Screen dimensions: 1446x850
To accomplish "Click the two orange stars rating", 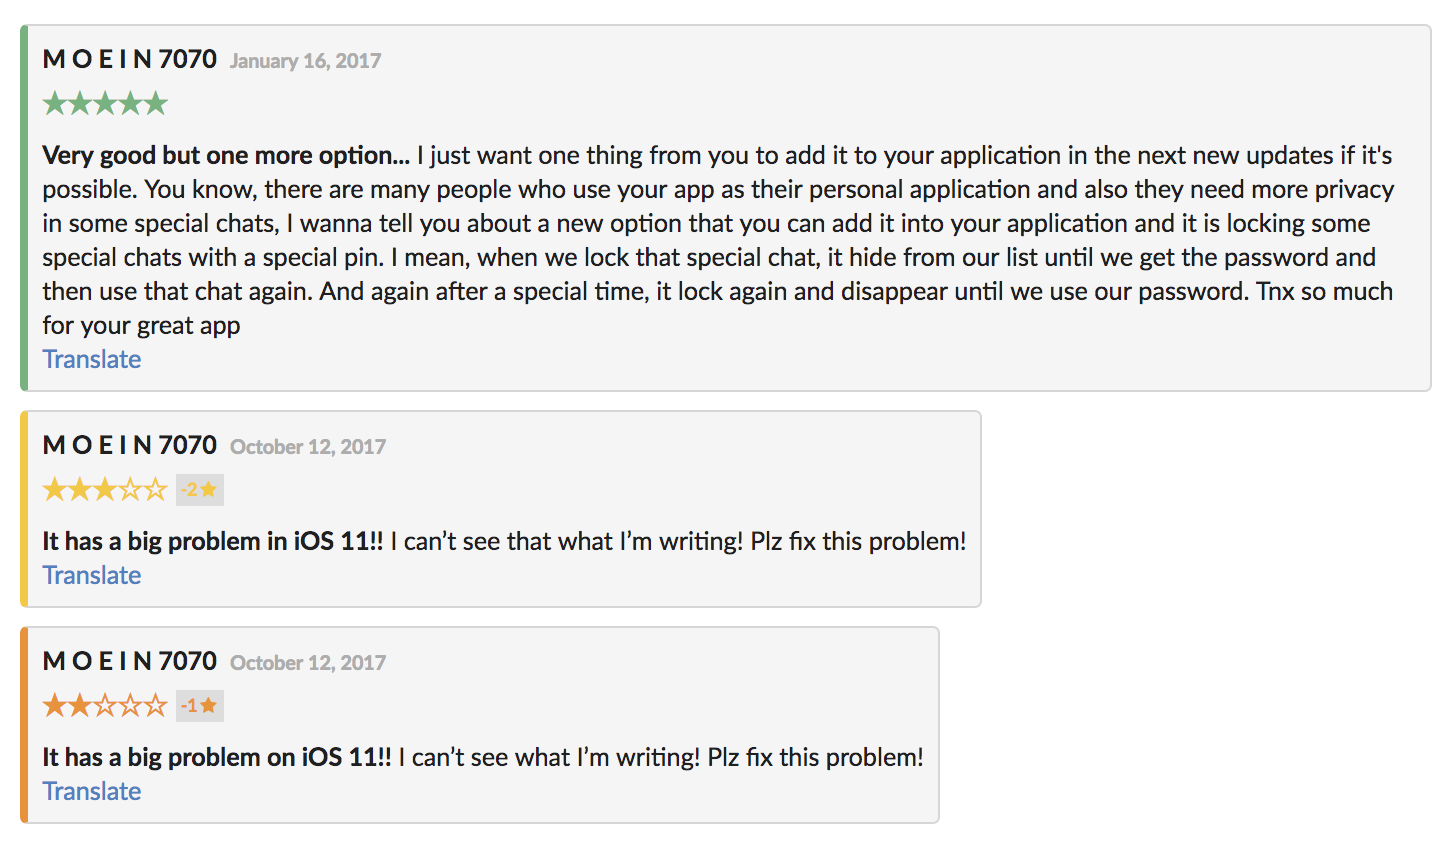I will pyautogui.click(x=105, y=705).
